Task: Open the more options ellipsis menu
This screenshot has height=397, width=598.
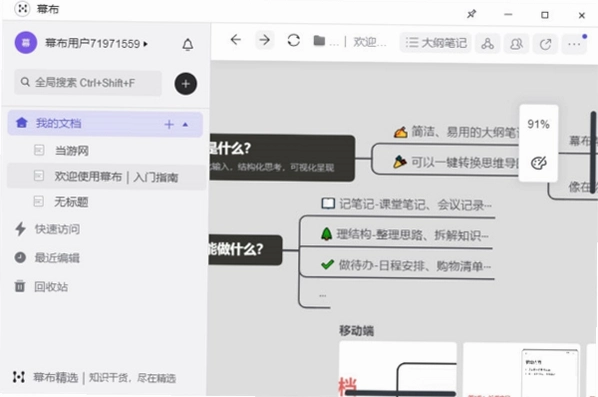Action: coord(574,44)
